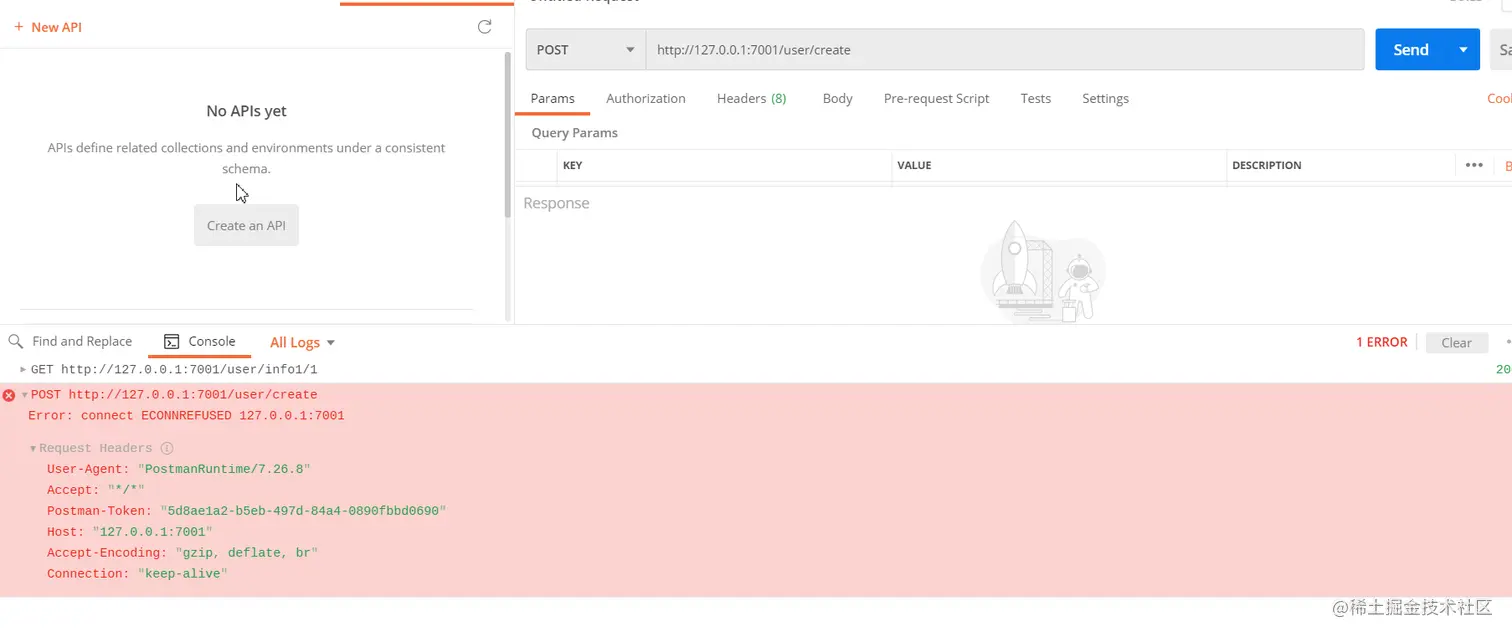Open the HTTP method POST dropdown
The width and height of the screenshot is (1512, 637).
tap(586, 50)
